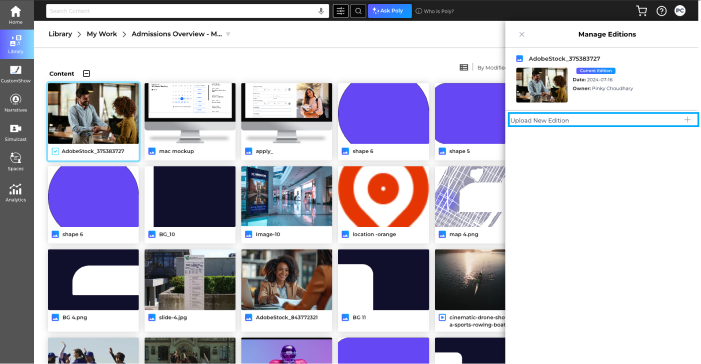
Task: Open the search filter settings icon
Action: click(341, 11)
